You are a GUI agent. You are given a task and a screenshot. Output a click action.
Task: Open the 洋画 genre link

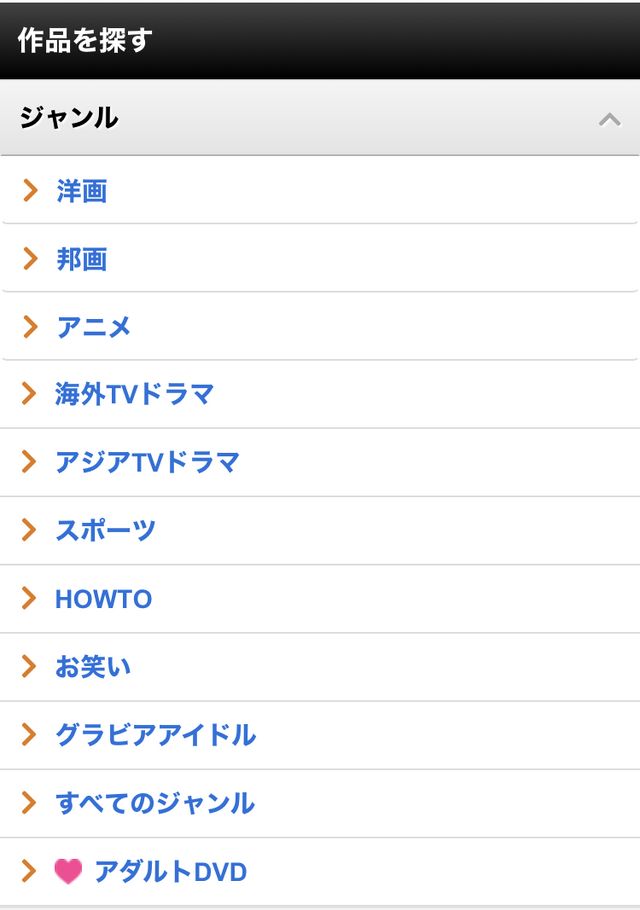pos(82,191)
